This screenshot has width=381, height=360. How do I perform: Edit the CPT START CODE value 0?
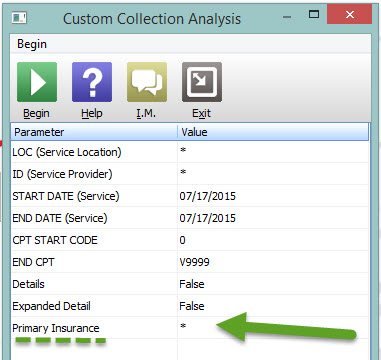coord(182,240)
